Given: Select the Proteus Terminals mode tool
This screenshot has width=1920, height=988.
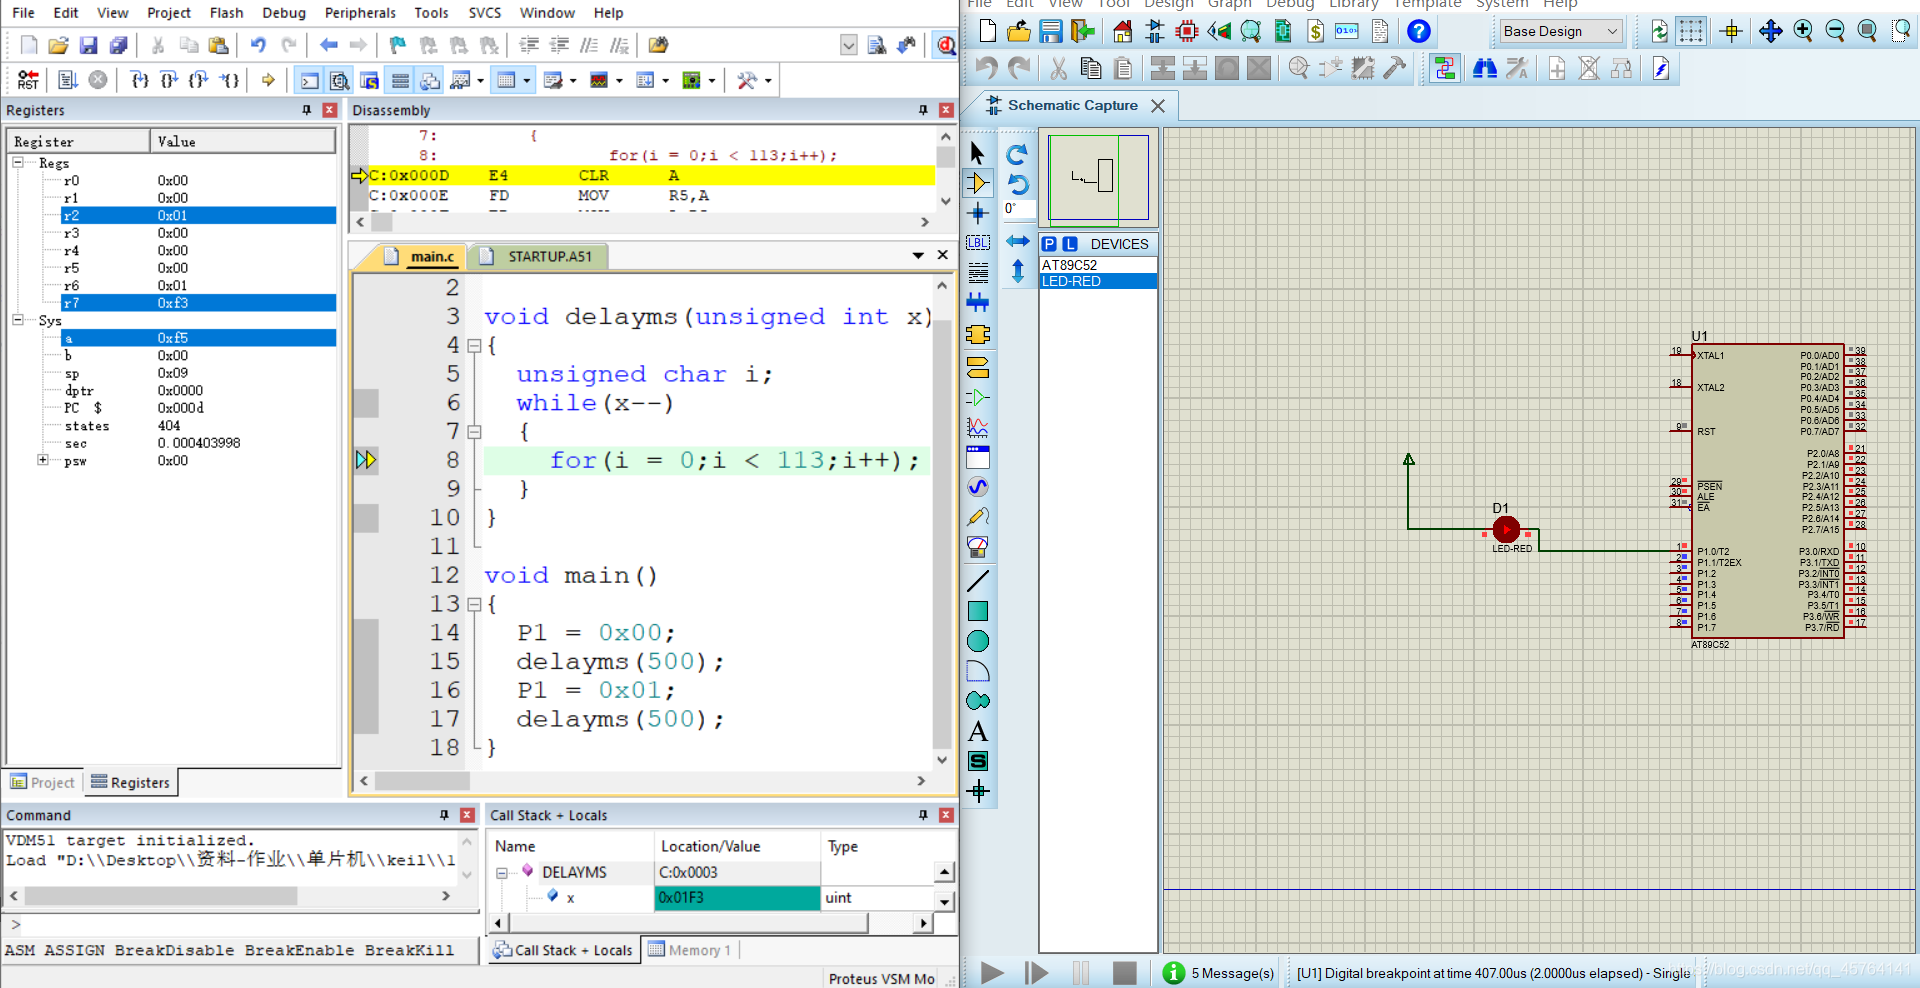Looking at the screenshot, I should point(978,367).
